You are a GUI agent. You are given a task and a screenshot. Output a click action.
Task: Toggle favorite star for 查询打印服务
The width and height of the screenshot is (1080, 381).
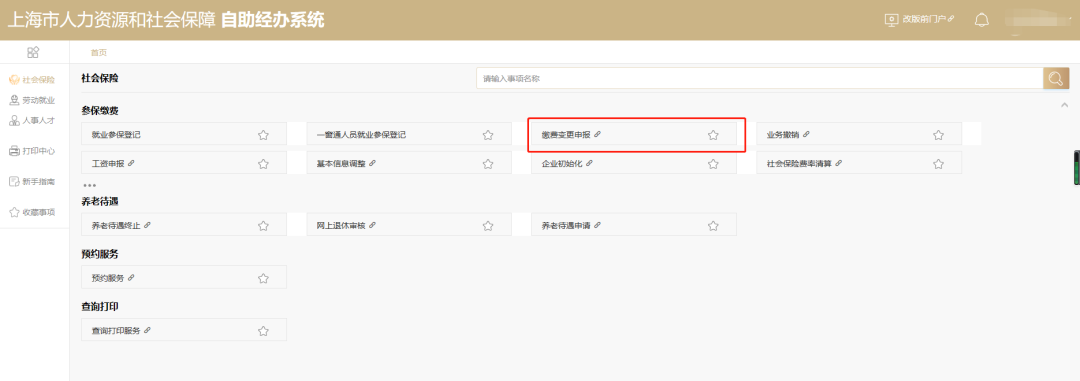click(263, 331)
